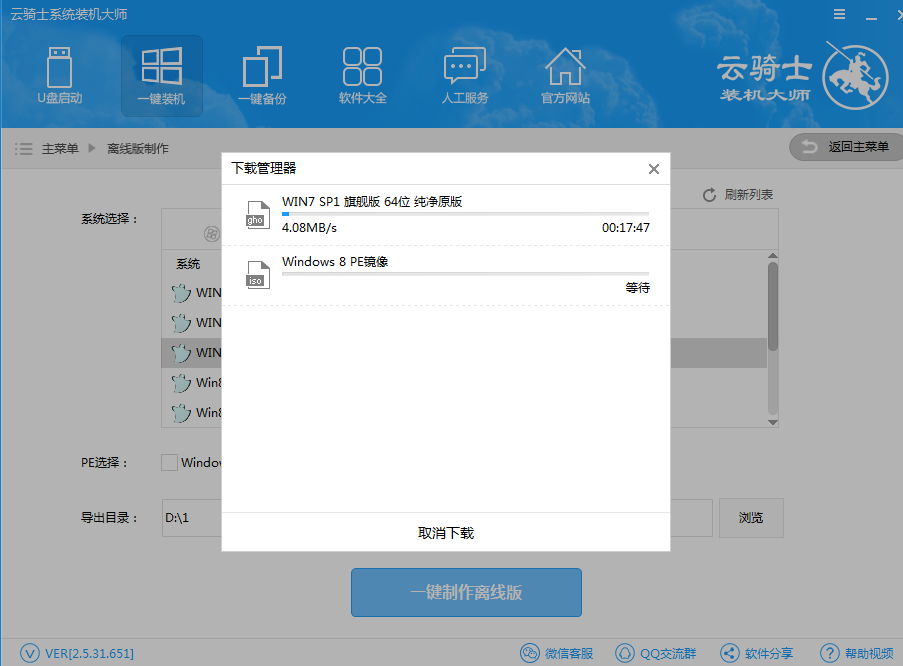Click the 浏览 browse button
This screenshot has height=666, width=903.
click(x=751, y=517)
